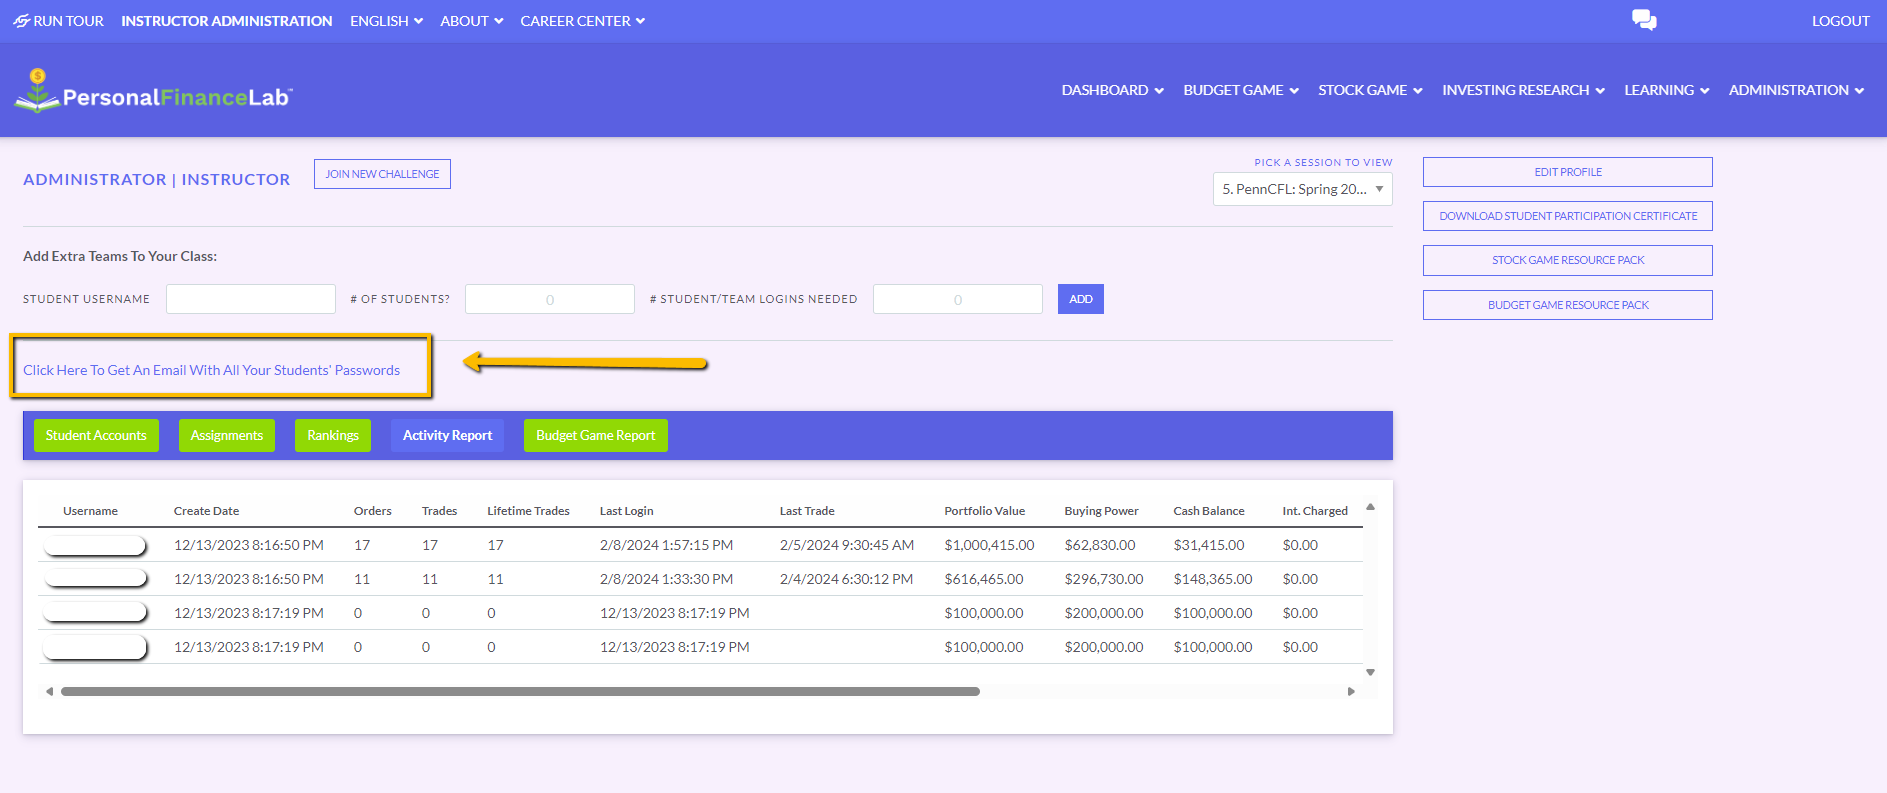Click the Username column header
The height and width of the screenshot is (793, 1887).
[x=90, y=511]
